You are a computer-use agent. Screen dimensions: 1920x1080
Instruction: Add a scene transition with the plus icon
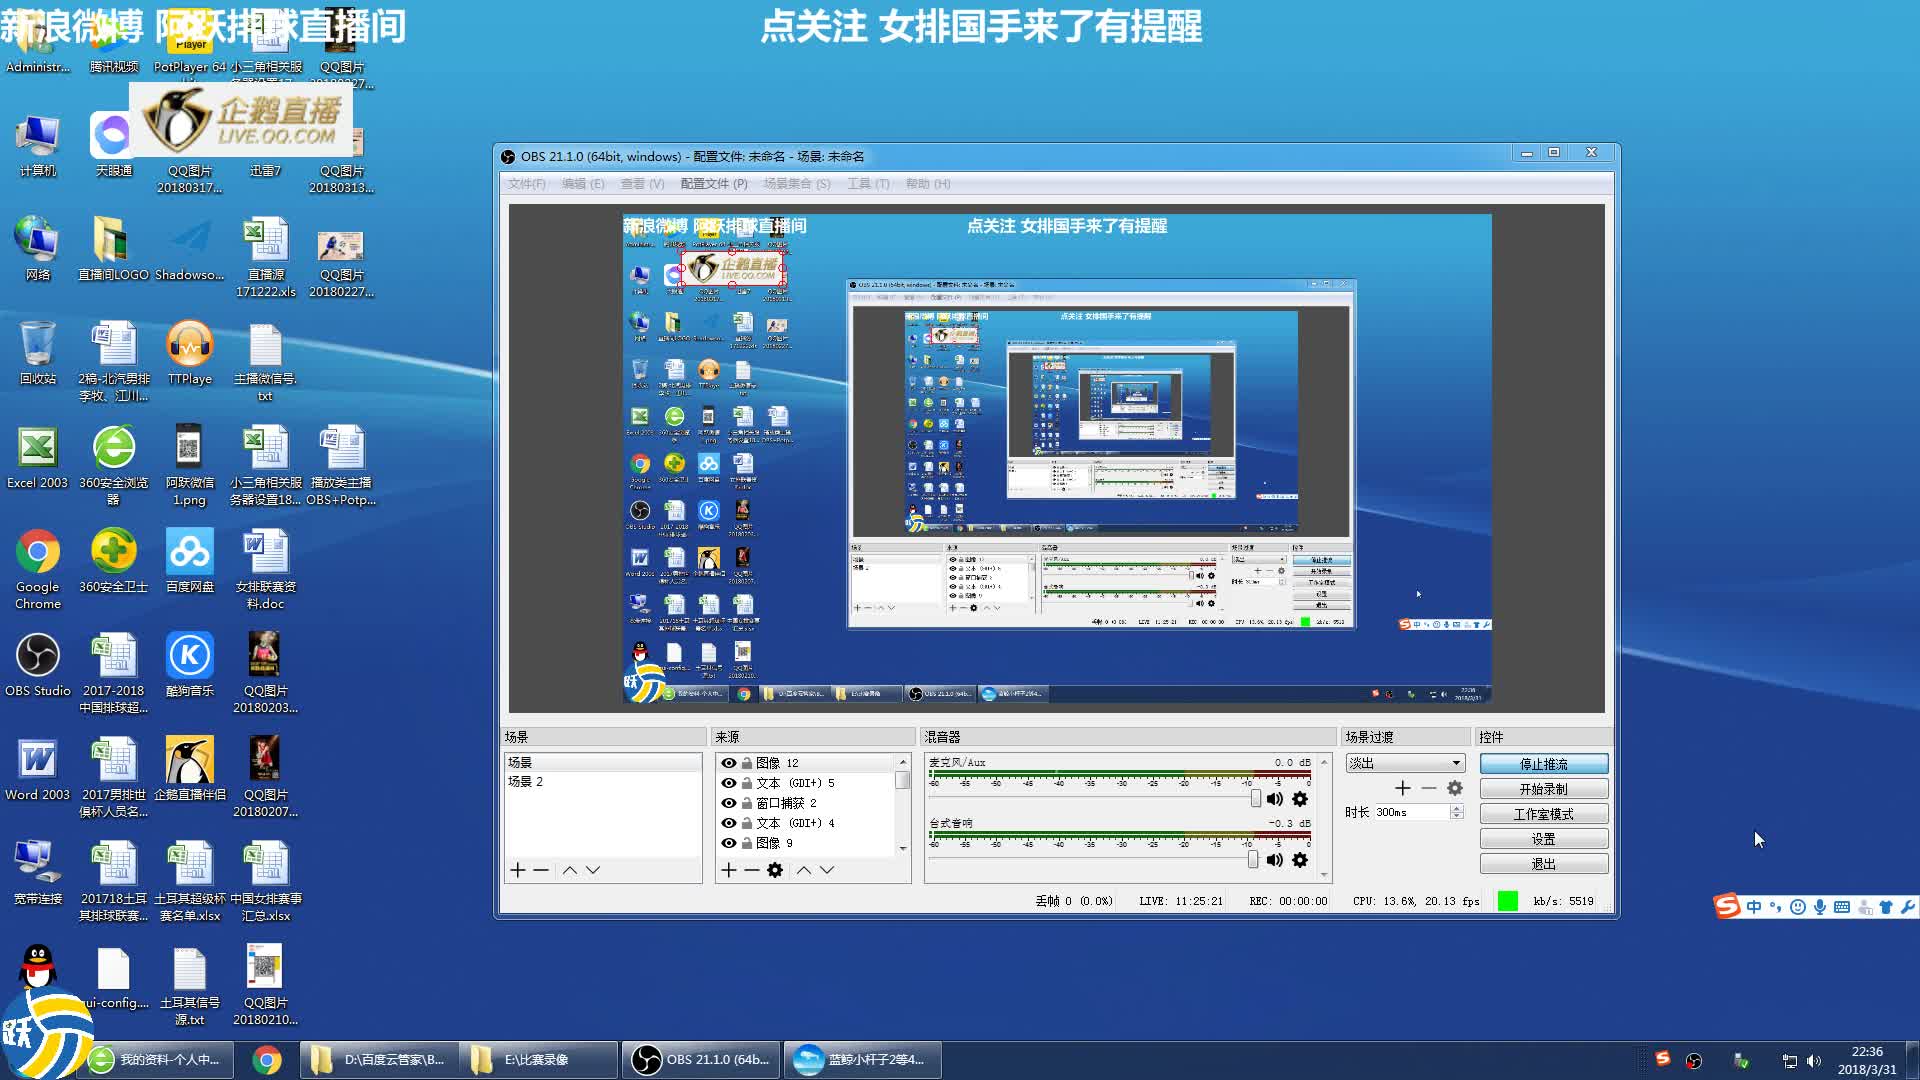pyautogui.click(x=1402, y=788)
